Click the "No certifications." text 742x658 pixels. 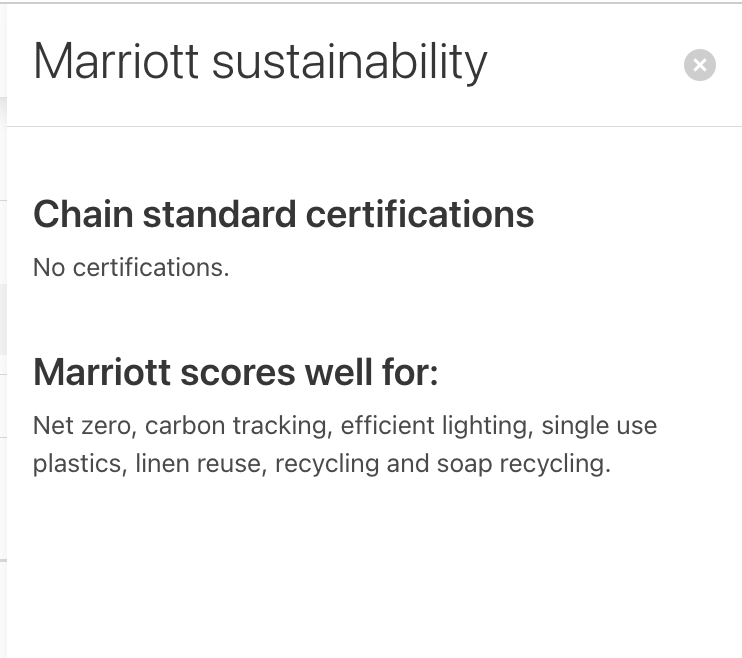click(x=131, y=267)
